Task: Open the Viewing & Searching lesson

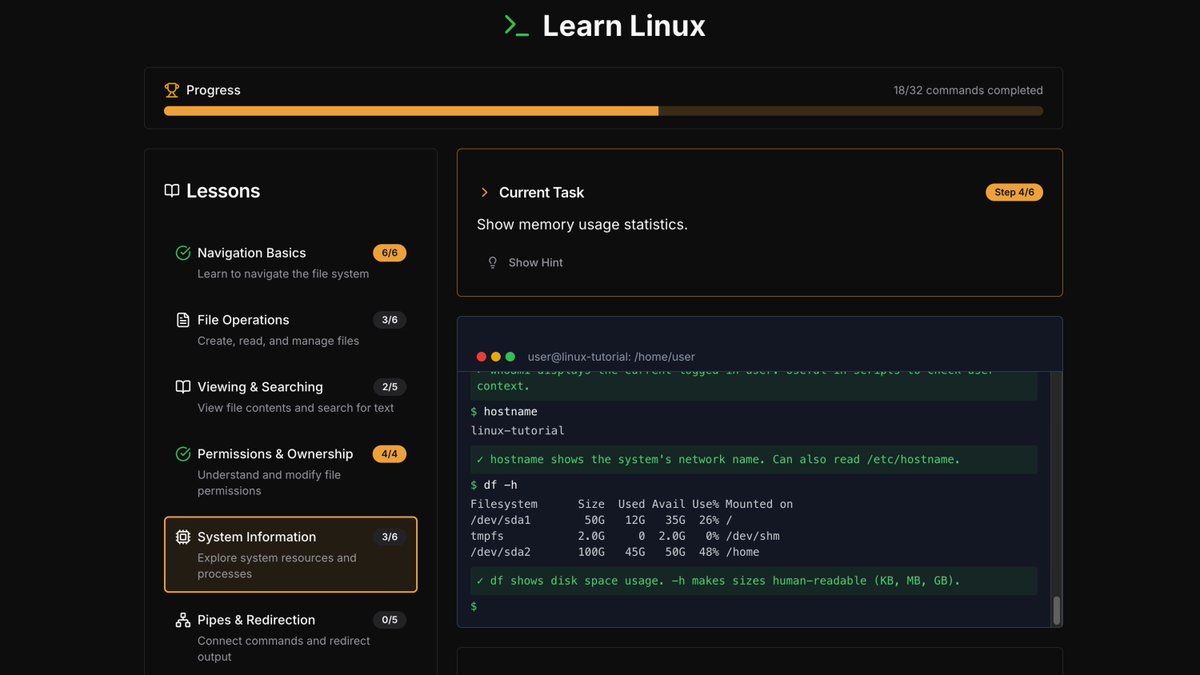Action: point(291,396)
